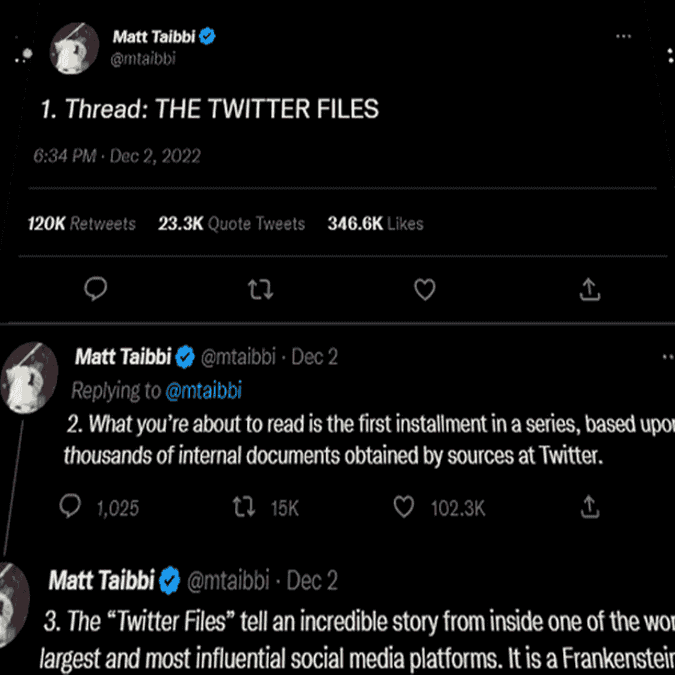Click Matt Taibbi name in top header
Screen dimensions: 675x675
coord(154,37)
